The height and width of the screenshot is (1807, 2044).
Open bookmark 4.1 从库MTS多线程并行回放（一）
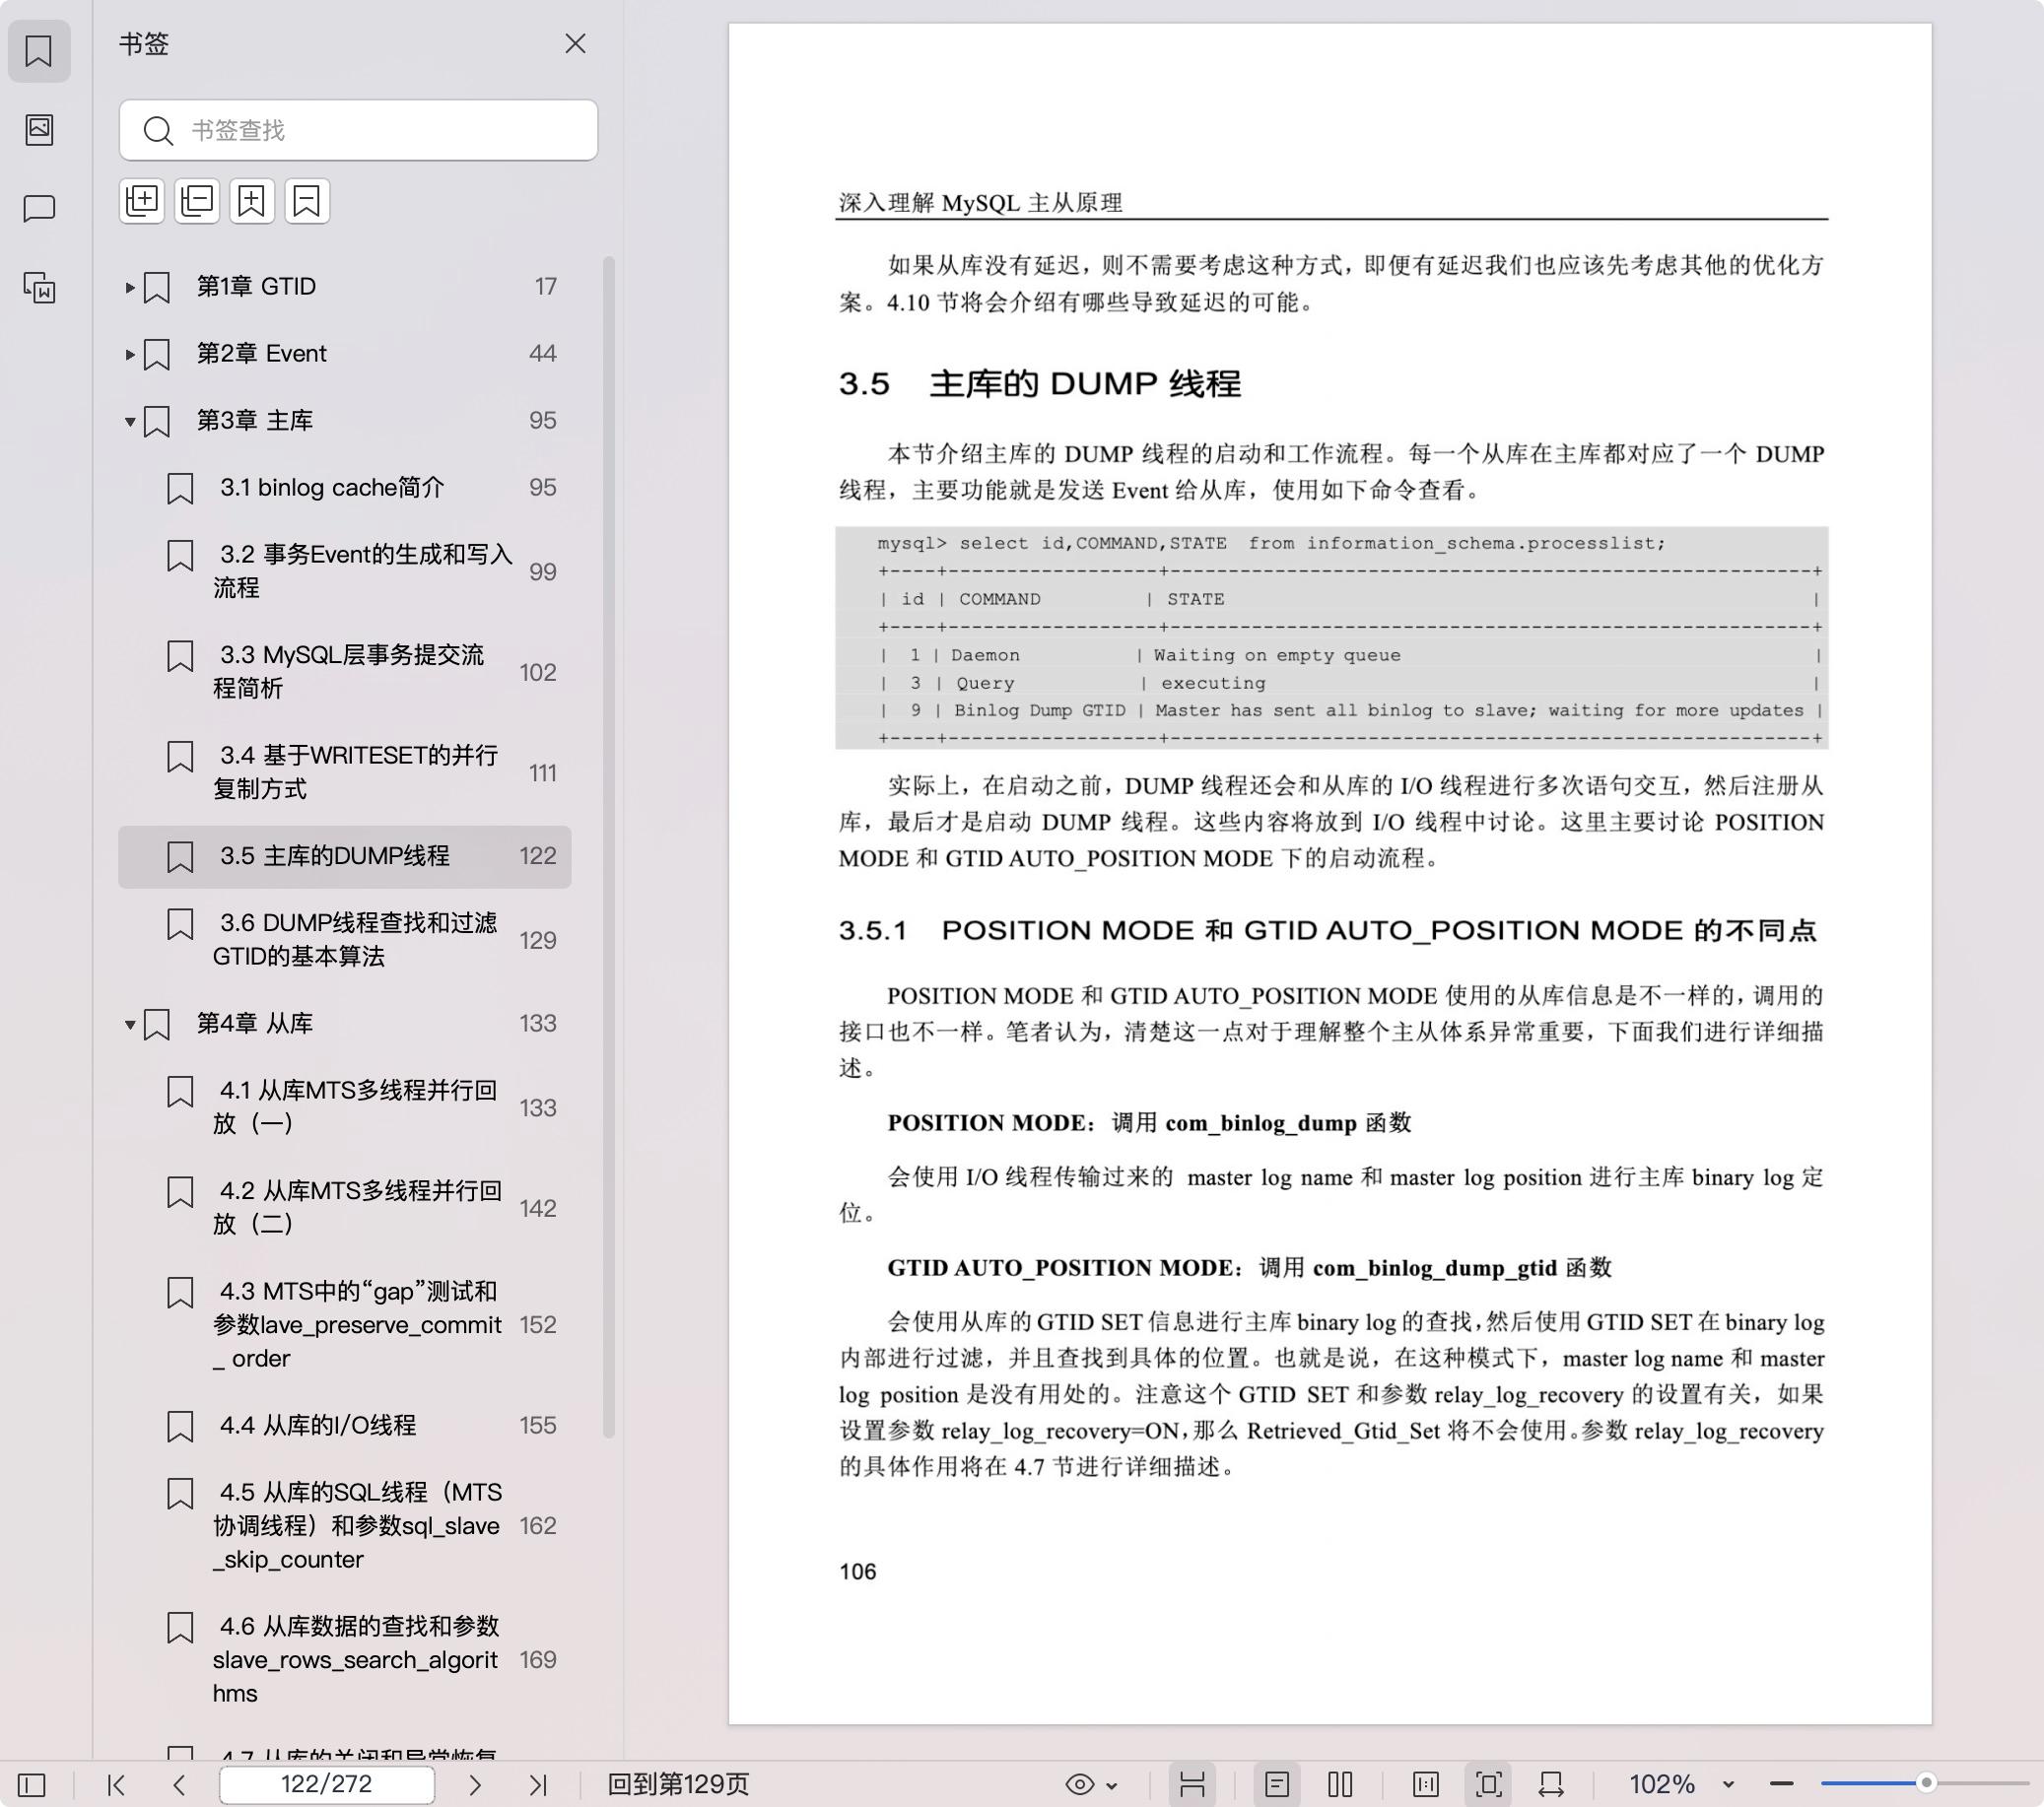tap(344, 1107)
